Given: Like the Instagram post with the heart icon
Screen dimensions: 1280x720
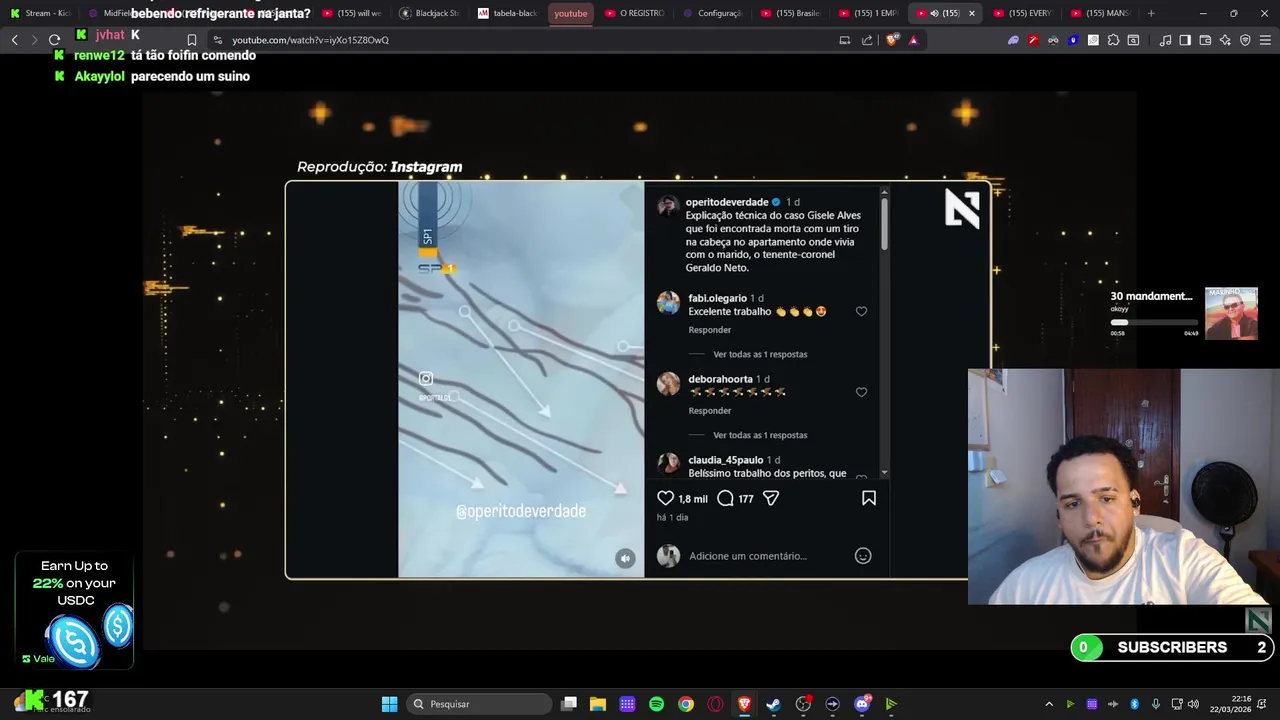Looking at the screenshot, I should point(665,498).
